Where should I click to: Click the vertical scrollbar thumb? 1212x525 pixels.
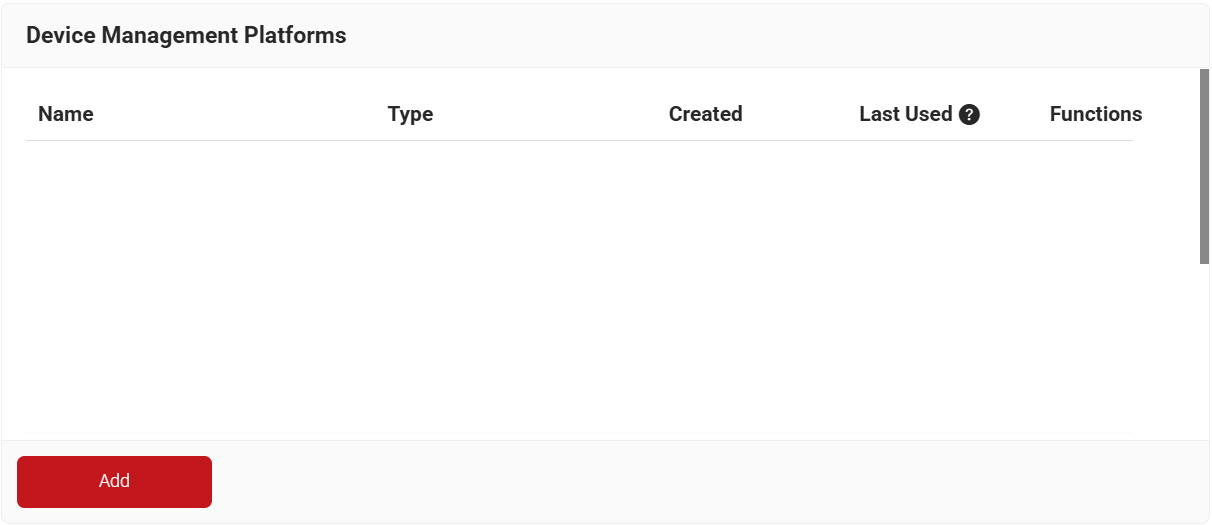coord(1204,166)
